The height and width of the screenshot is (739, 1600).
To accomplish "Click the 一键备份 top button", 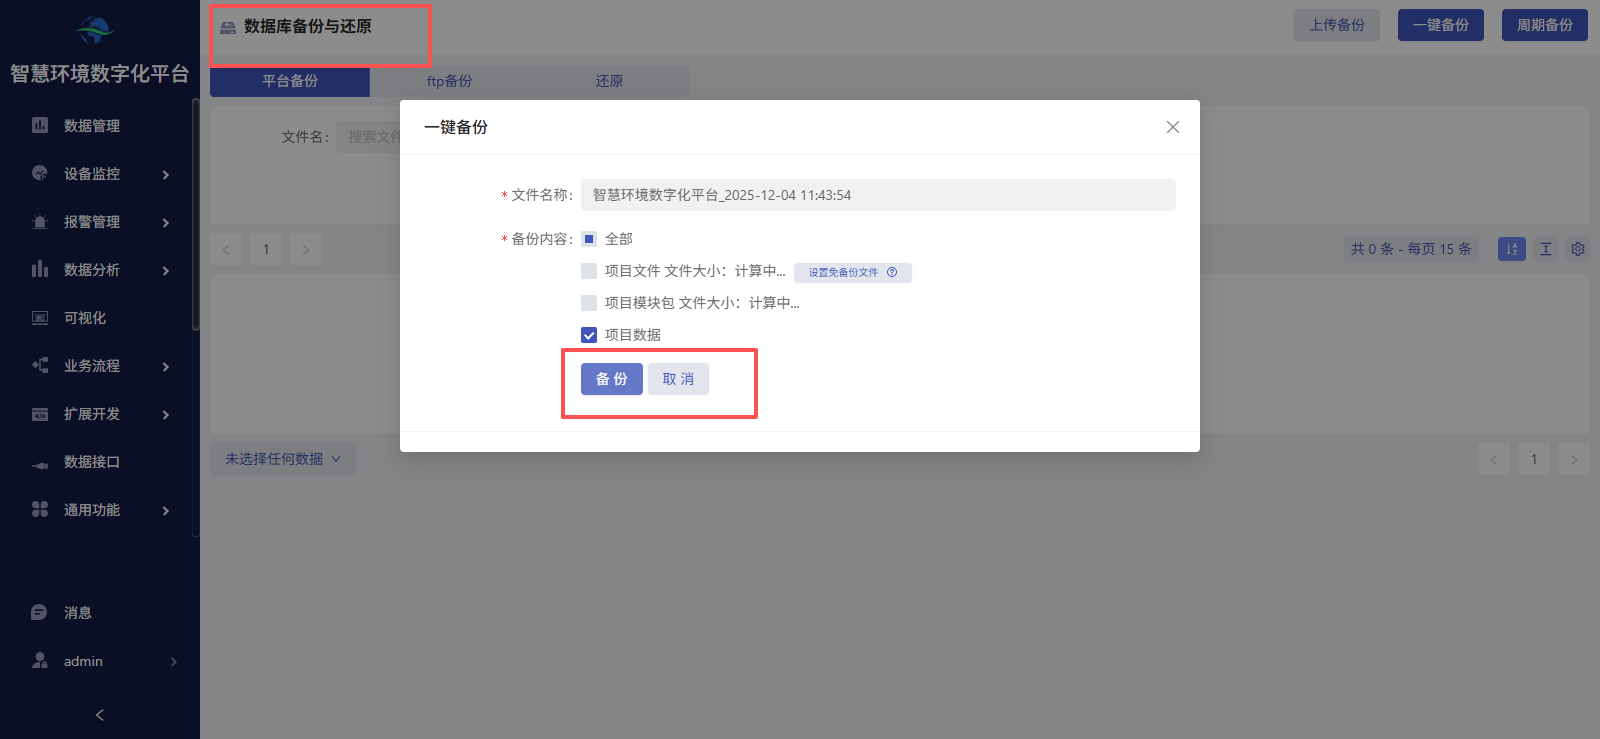I will (x=1441, y=25).
